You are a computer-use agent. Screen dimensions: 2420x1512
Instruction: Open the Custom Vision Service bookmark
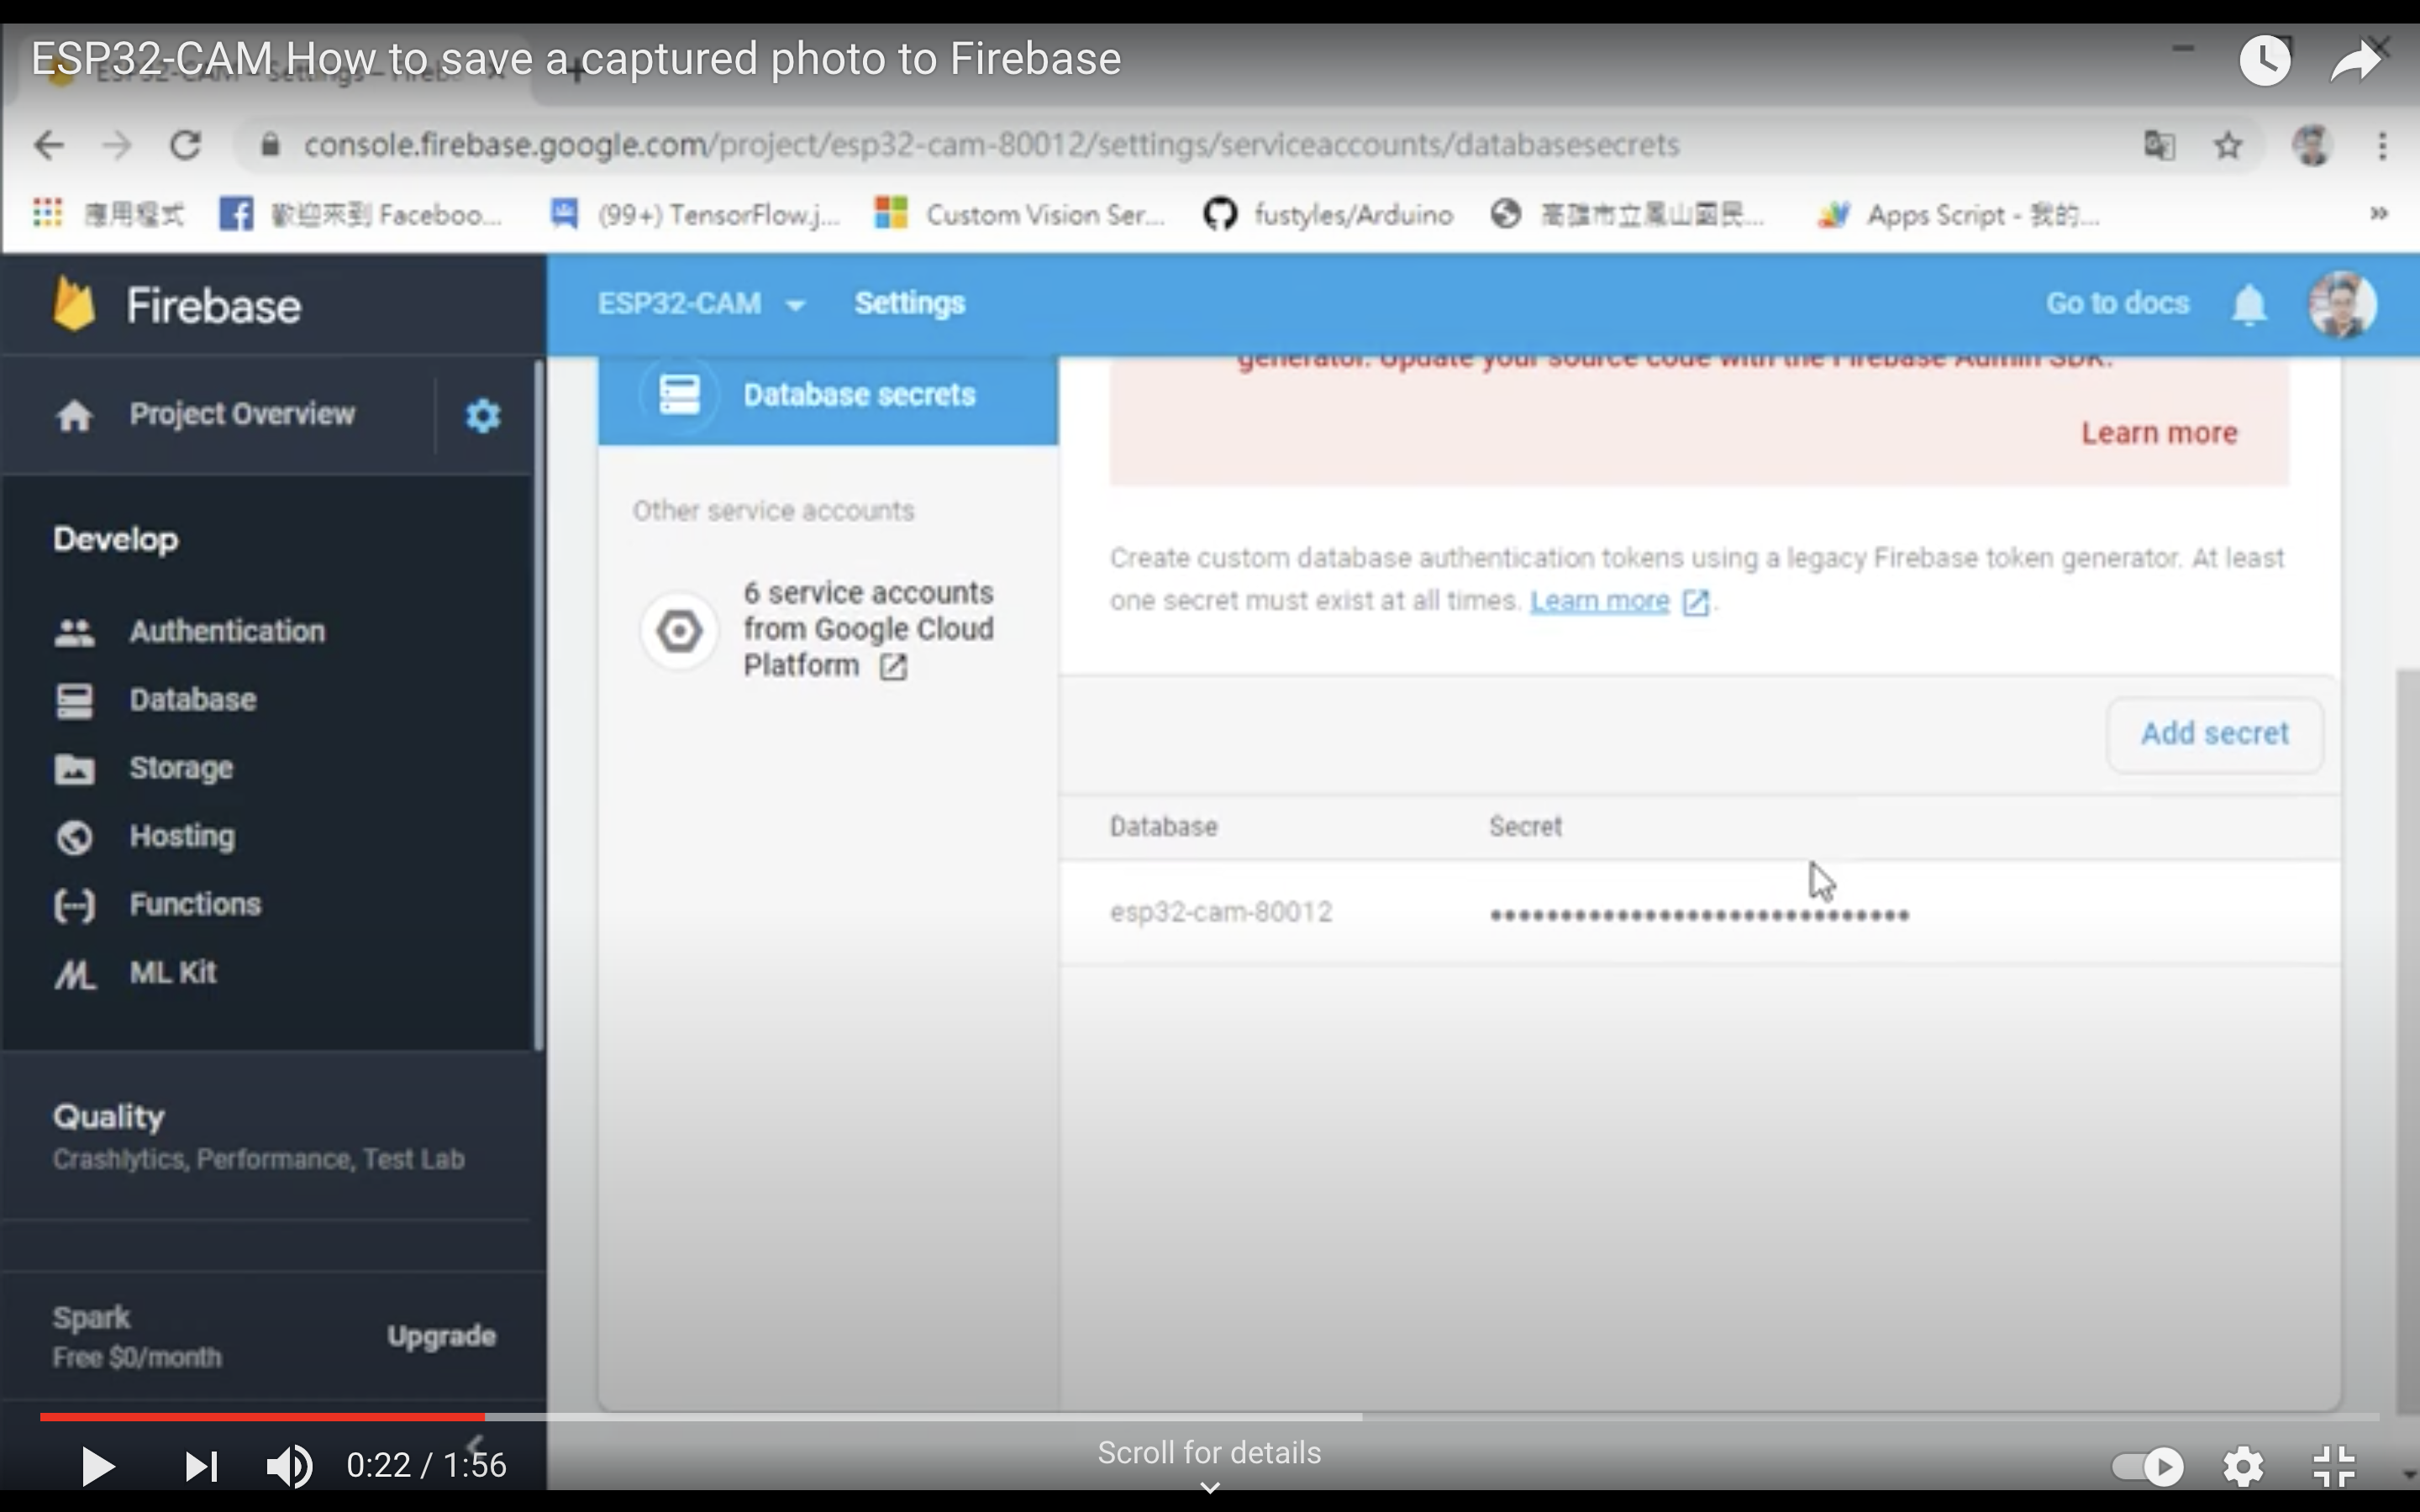tap(1020, 214)
